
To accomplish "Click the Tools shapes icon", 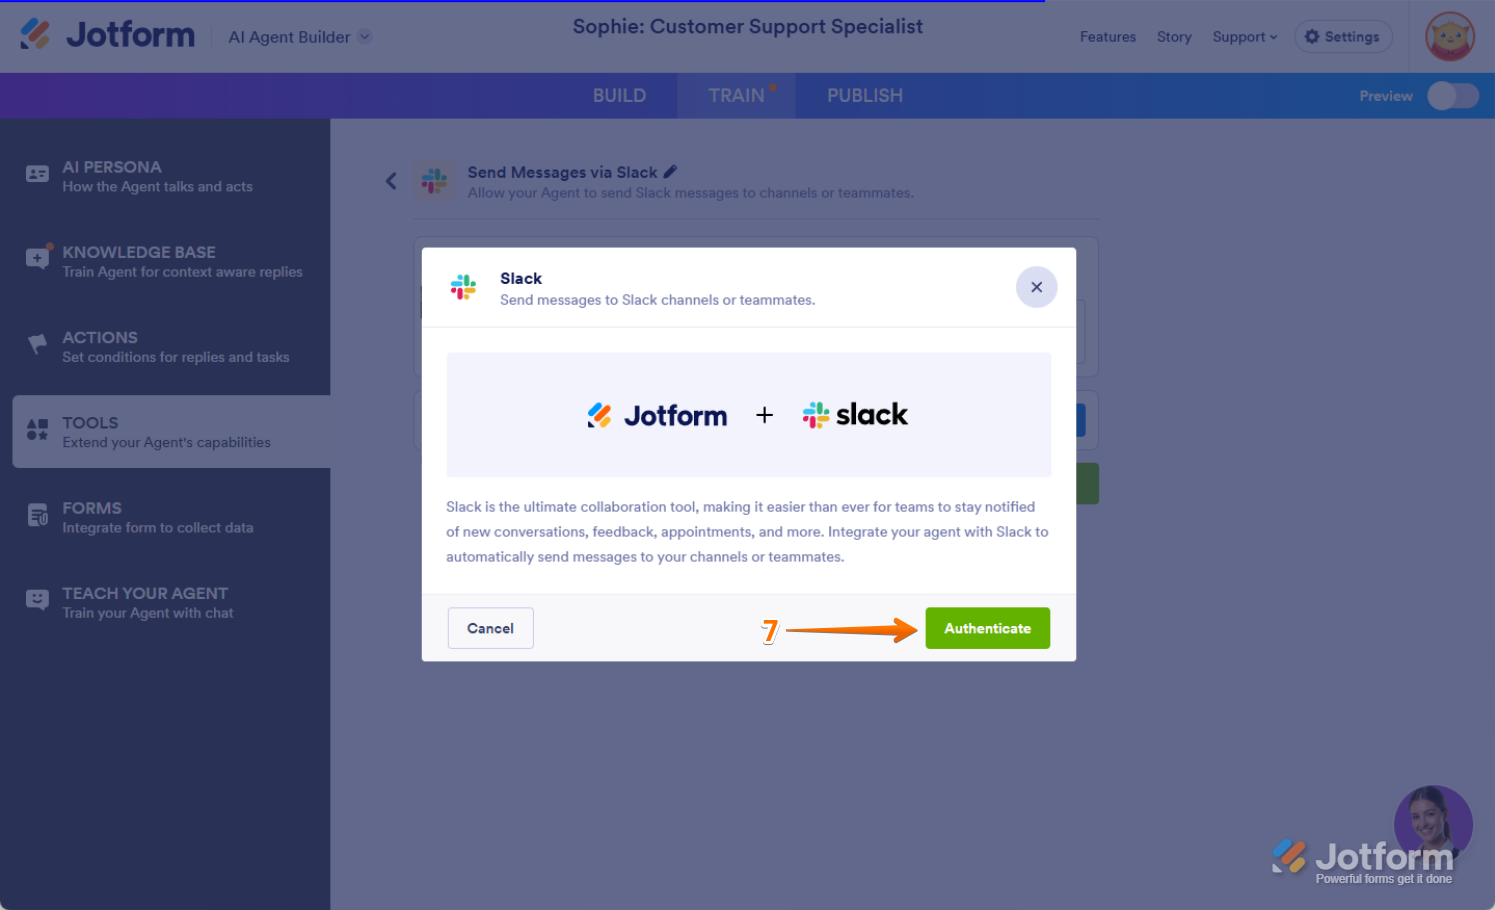I will pos(37,430).
